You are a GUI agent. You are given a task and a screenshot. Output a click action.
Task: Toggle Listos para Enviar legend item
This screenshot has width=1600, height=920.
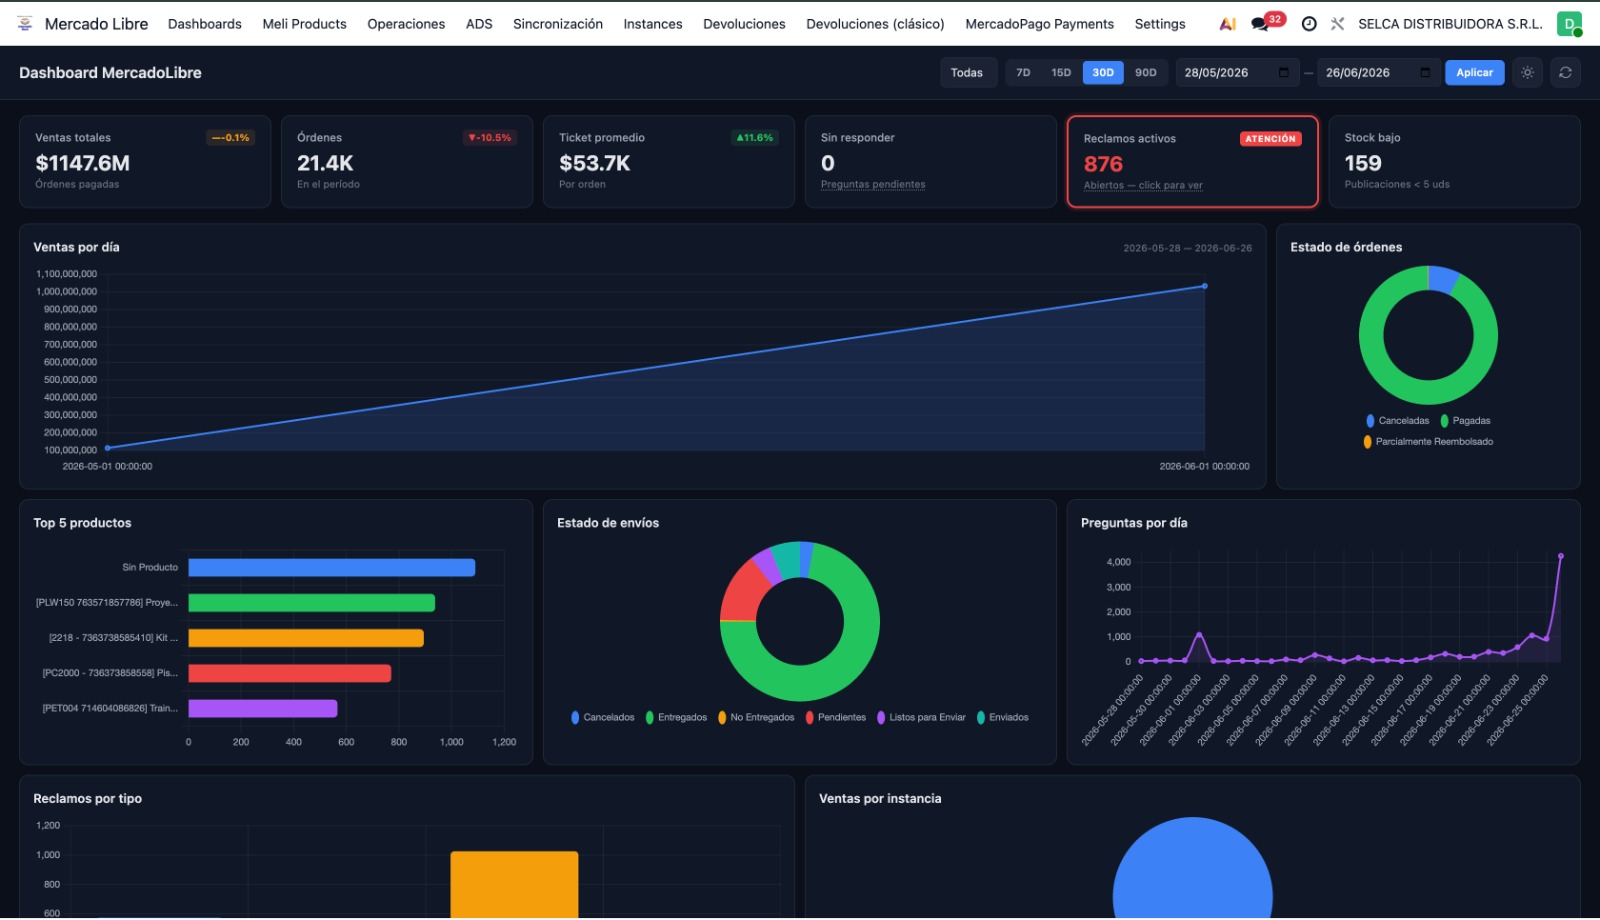921,717
